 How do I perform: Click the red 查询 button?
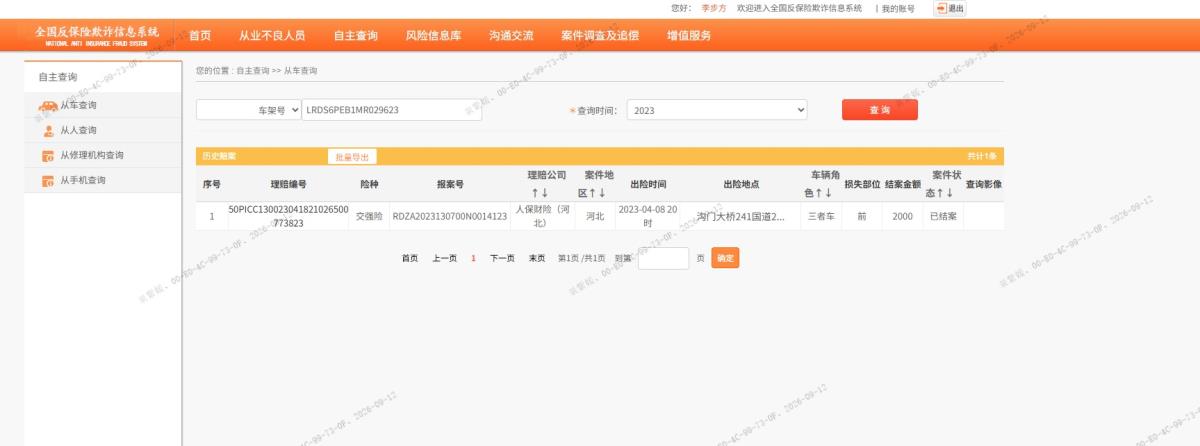[x=880, y=110]
